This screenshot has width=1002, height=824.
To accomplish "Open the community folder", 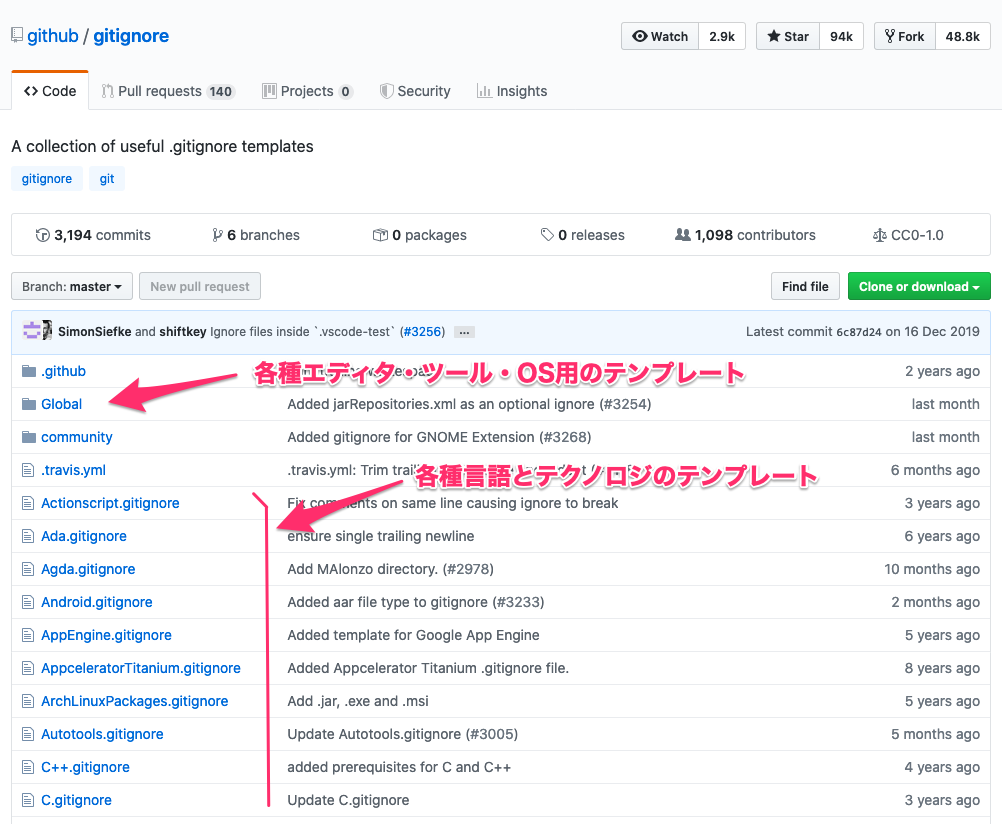I will coord(77,437).
